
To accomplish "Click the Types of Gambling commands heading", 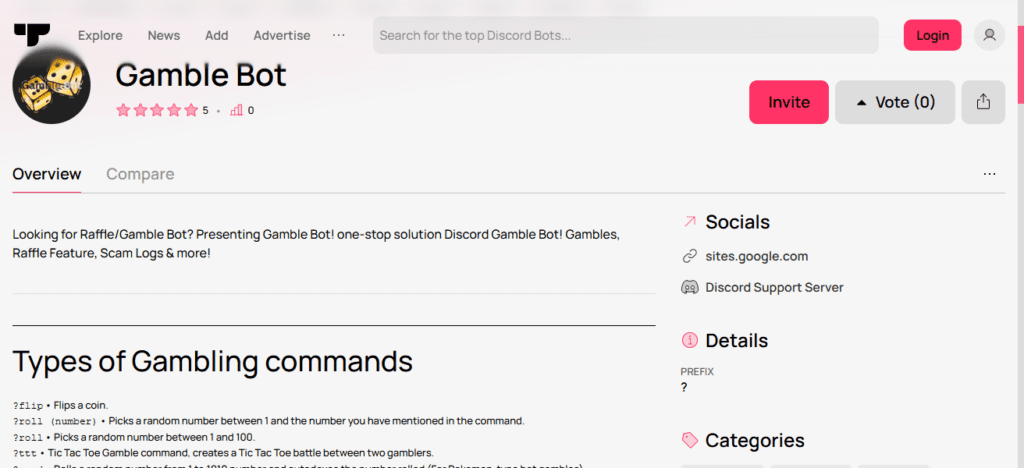I will coord(213,361).
